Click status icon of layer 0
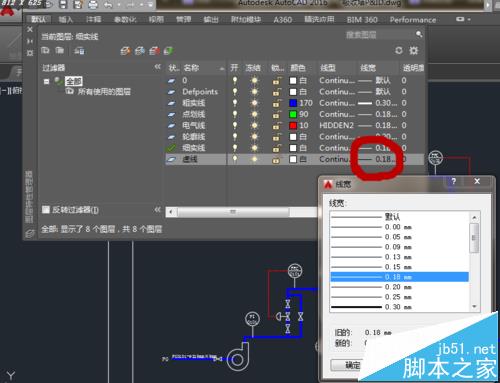 coord(171,80)
